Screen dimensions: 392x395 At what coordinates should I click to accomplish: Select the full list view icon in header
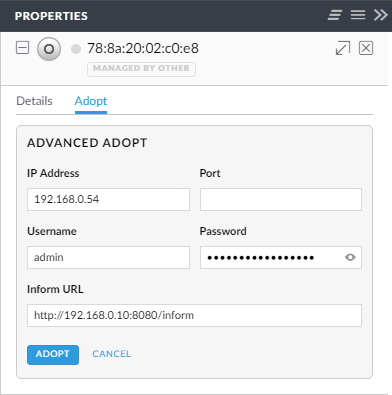pos(358,15)
